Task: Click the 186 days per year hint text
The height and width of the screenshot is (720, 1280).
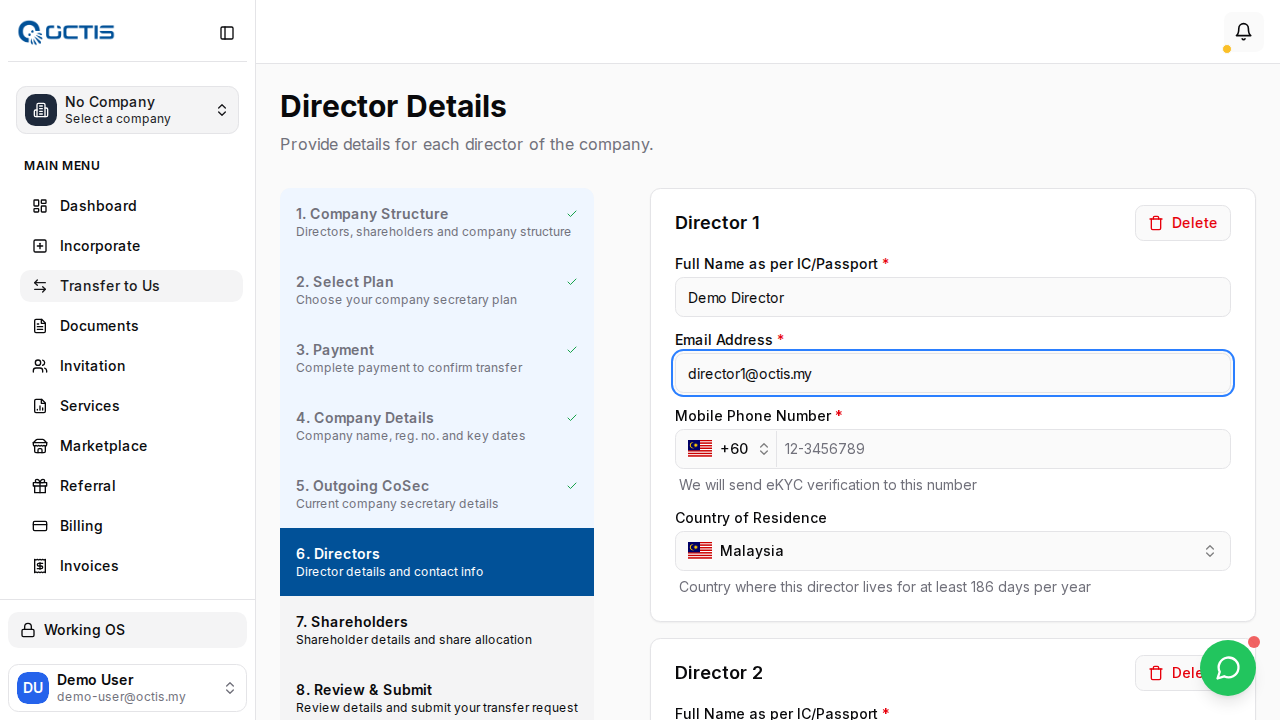Action: tap(885, 587)
